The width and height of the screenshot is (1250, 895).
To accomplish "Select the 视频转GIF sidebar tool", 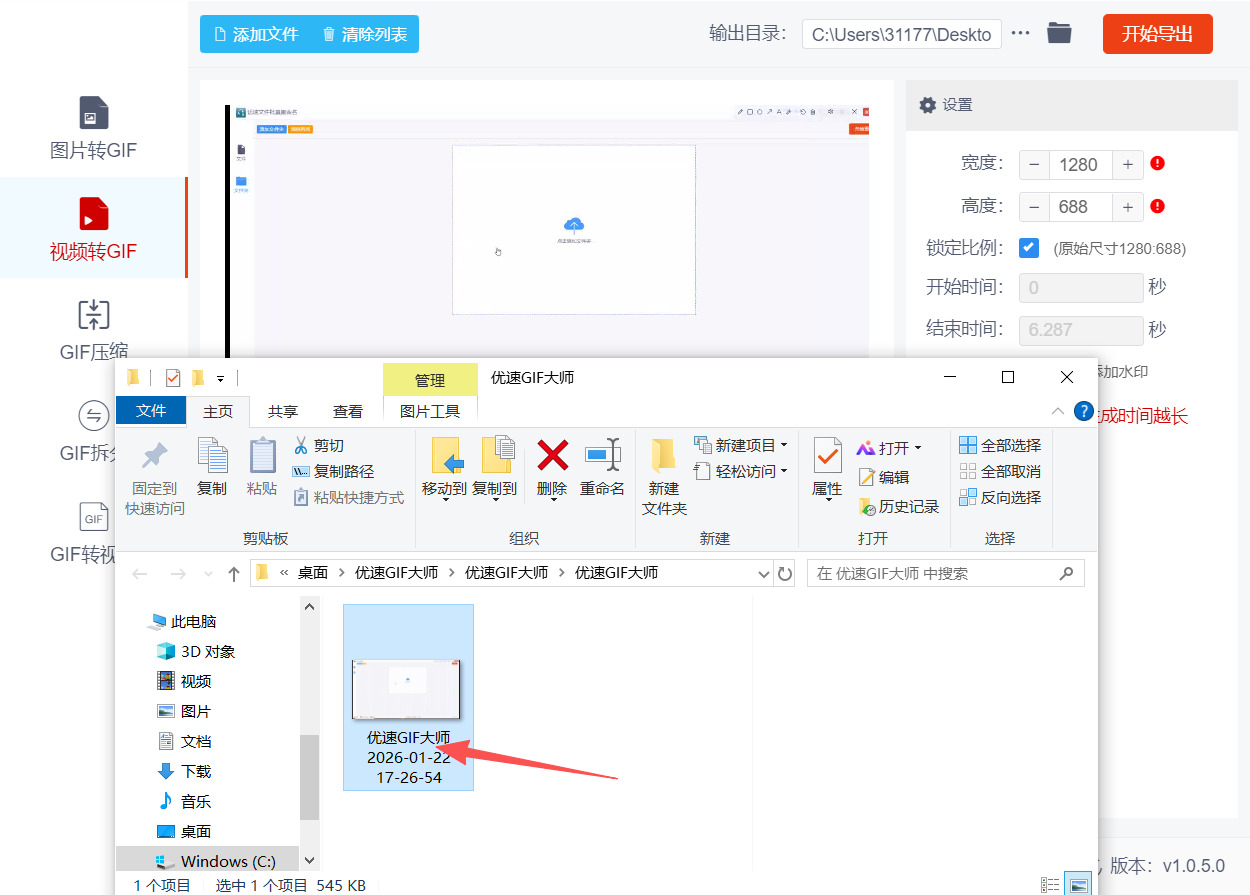I will pyautogui.click(x=93, y=228).
